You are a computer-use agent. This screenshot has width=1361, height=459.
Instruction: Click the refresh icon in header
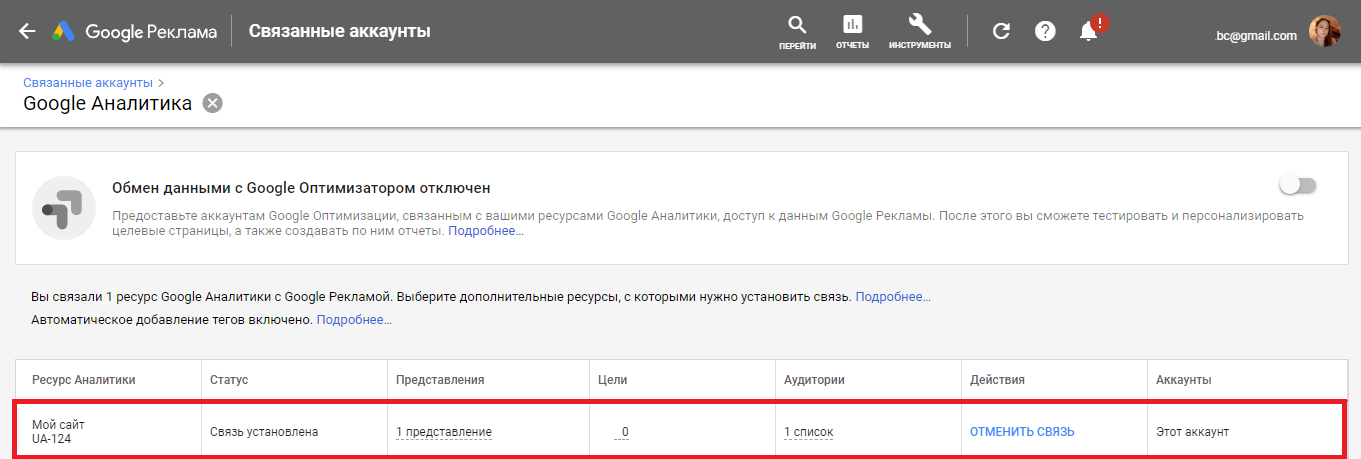click(1001, 31)
